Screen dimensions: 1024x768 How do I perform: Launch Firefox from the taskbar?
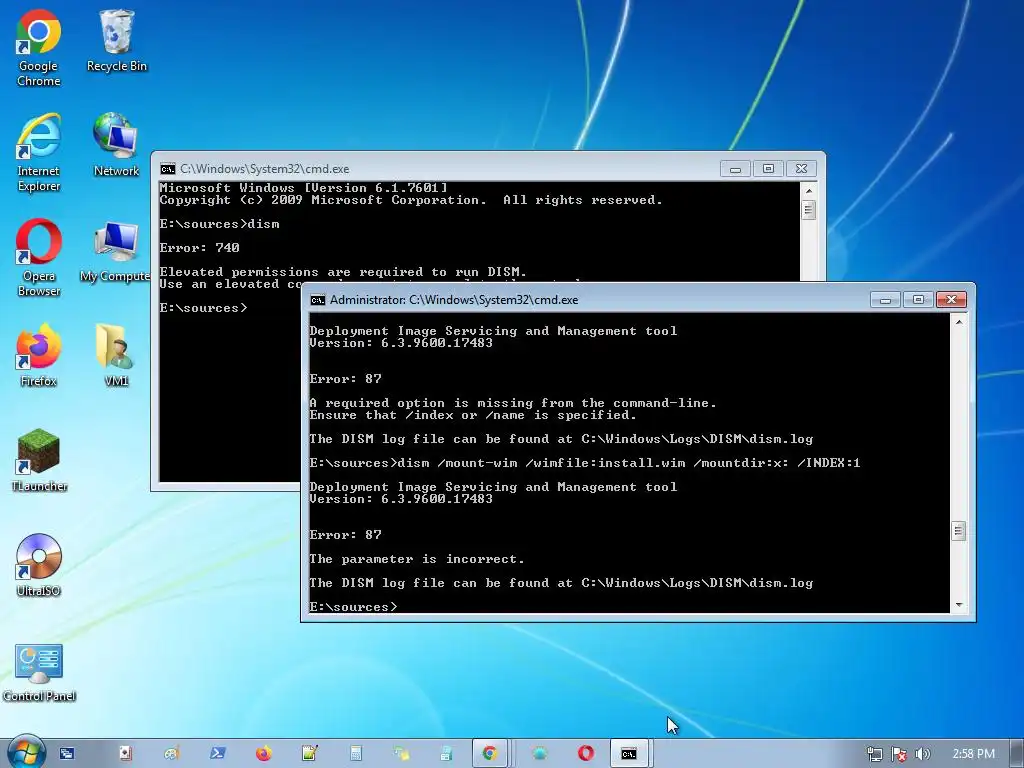coord(263,754)
